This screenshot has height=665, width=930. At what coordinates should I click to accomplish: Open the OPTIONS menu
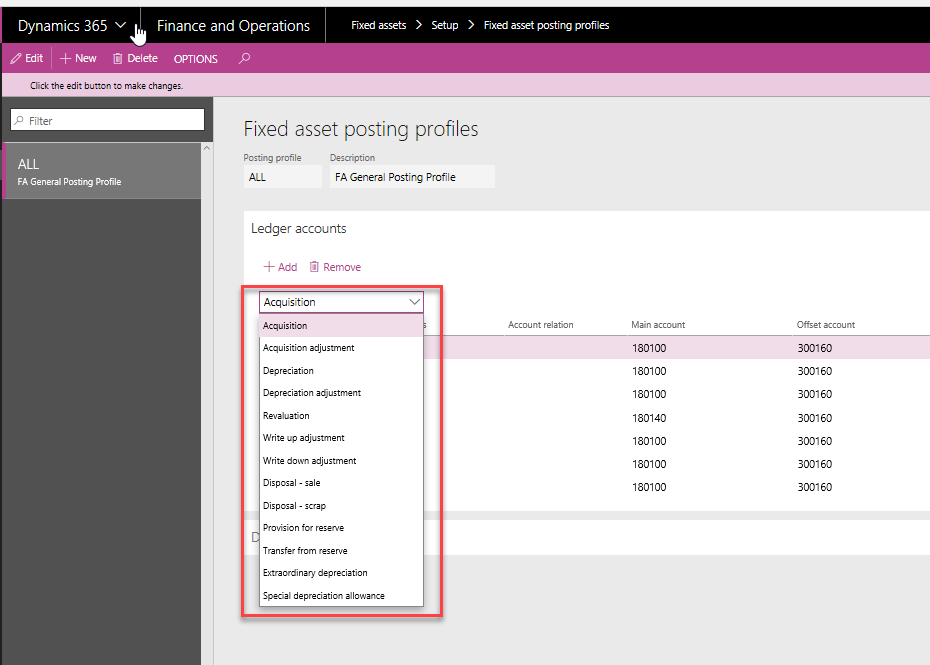click(196, 59)
